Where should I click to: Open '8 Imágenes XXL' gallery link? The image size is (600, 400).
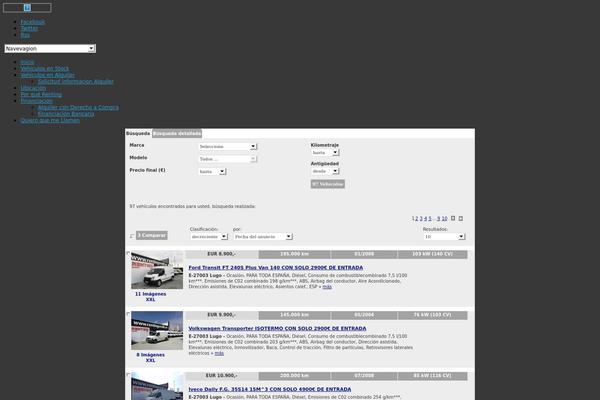coord(150,358)
